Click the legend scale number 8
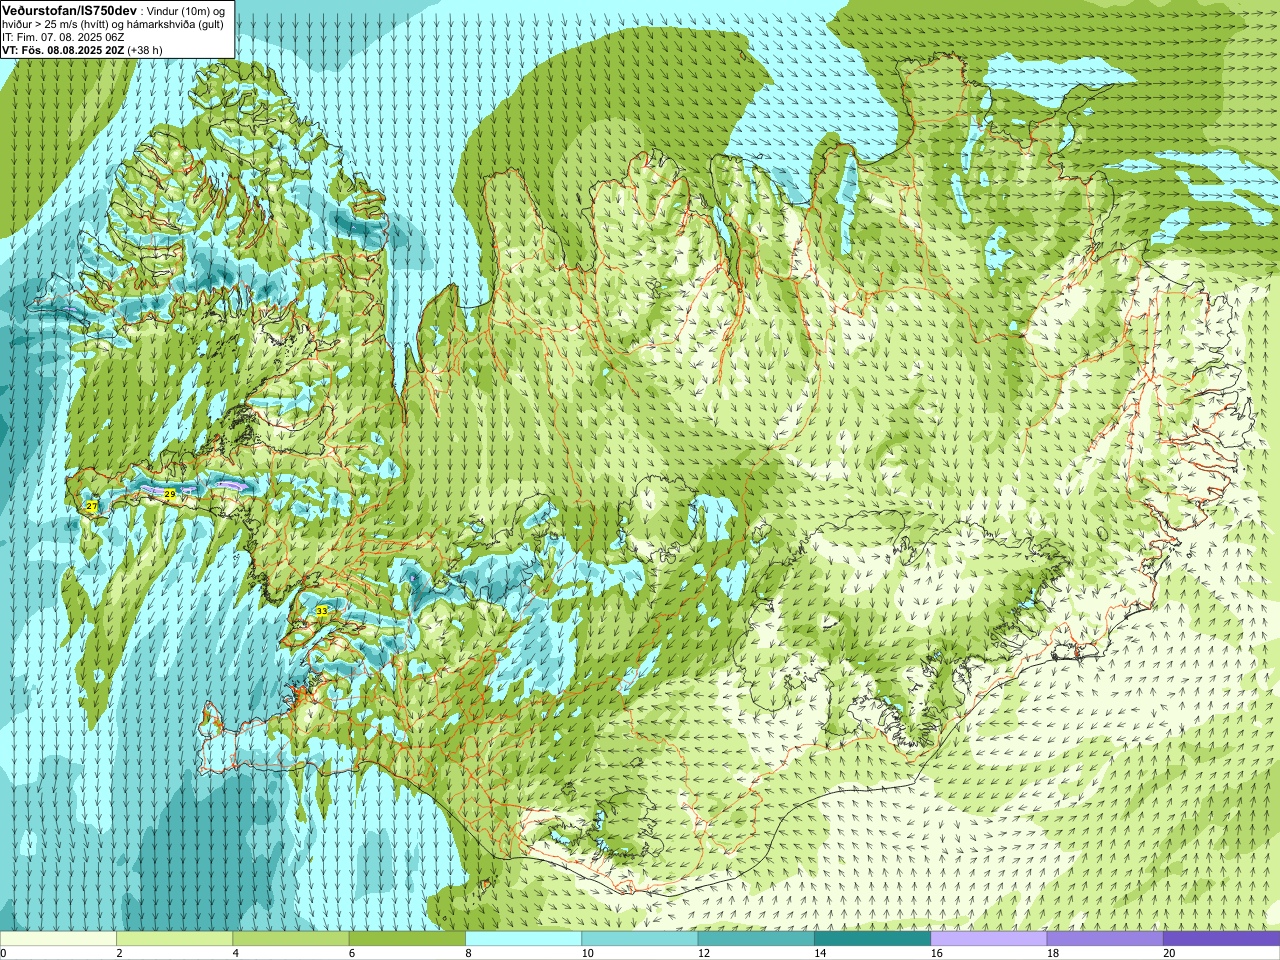Image resolution: width=1280 pixels, height=960 pixels. 468,953
